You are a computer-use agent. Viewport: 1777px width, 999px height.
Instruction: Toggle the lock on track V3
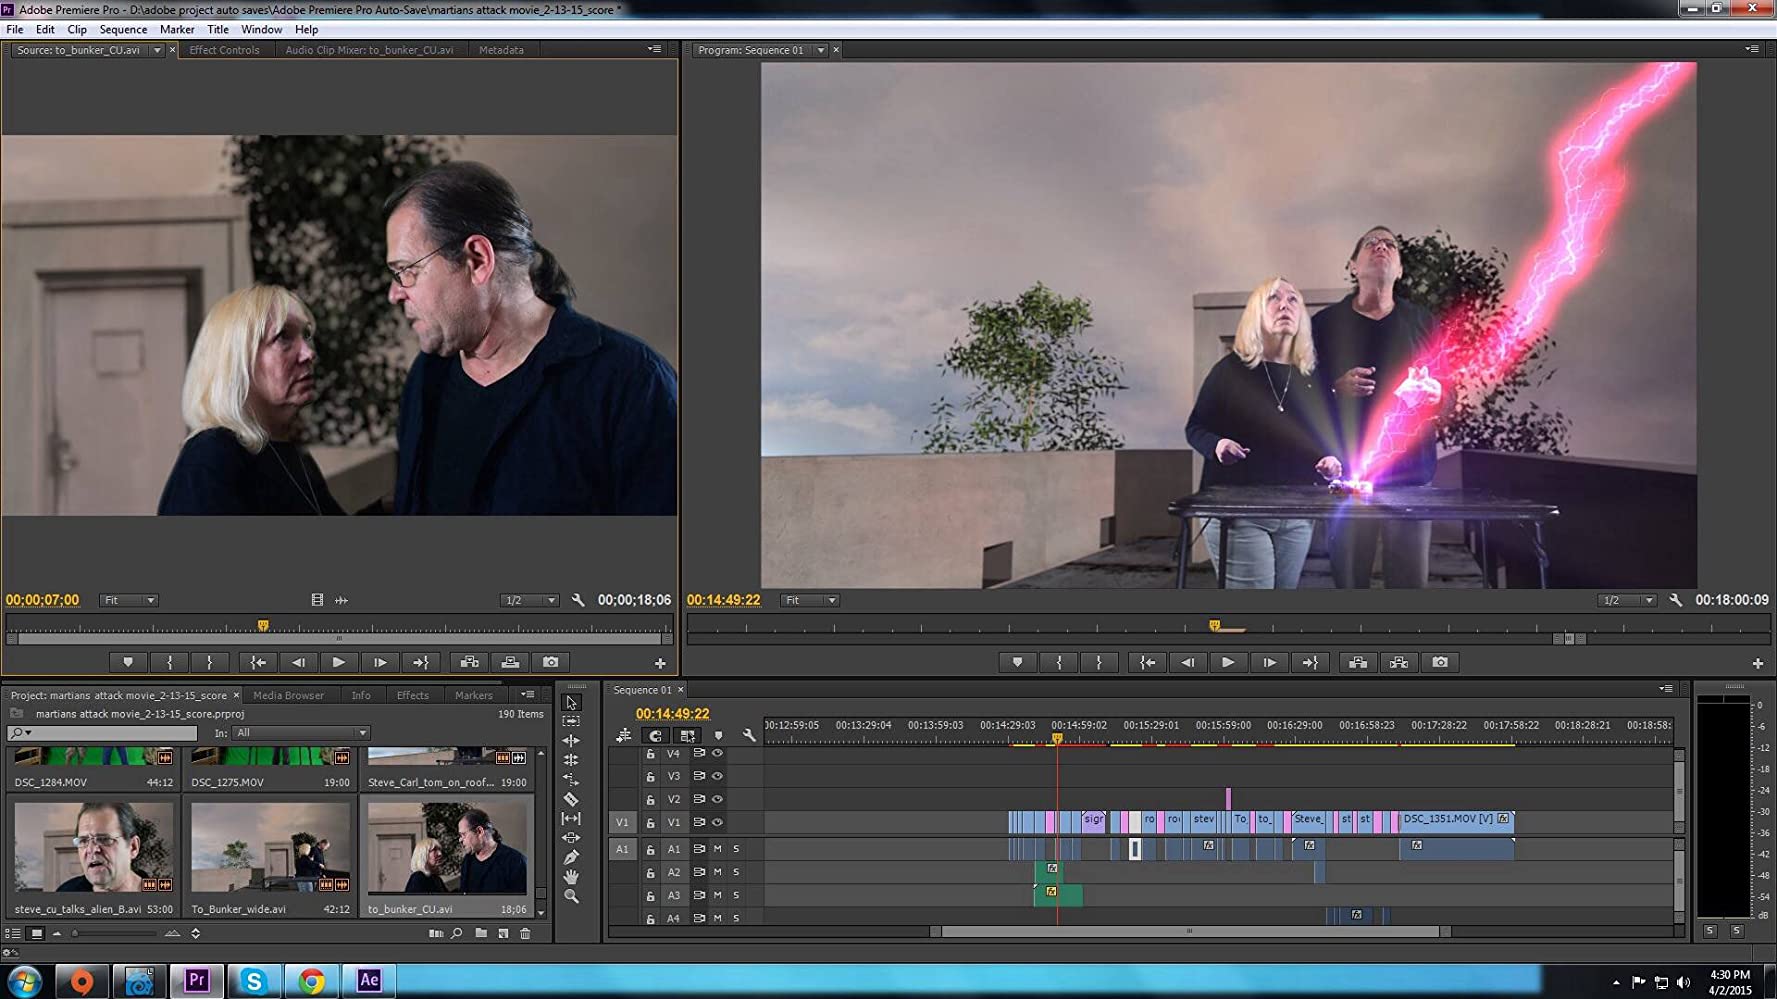pos(650,776)
